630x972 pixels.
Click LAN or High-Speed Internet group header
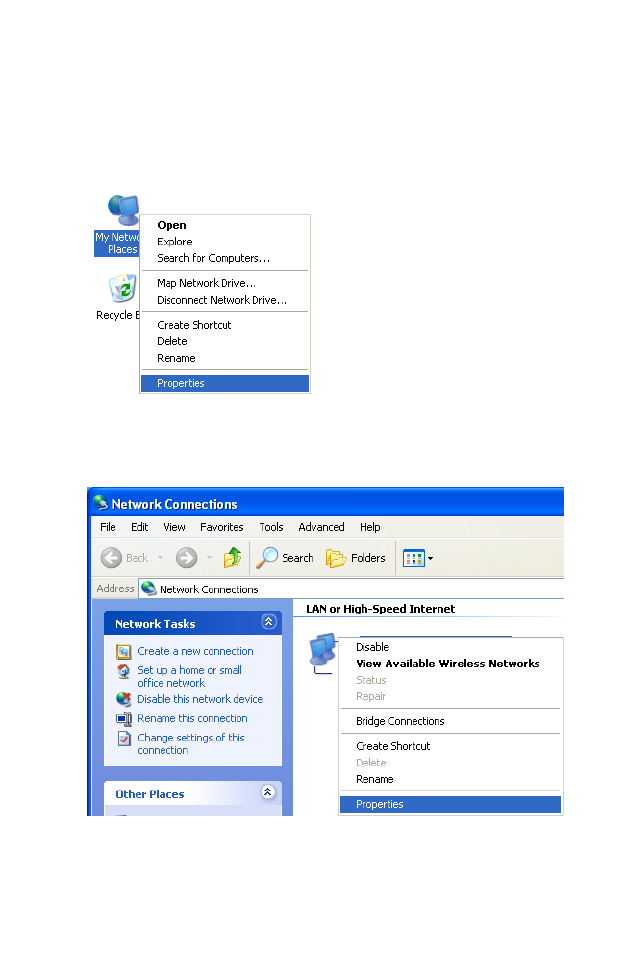(381, 609)
